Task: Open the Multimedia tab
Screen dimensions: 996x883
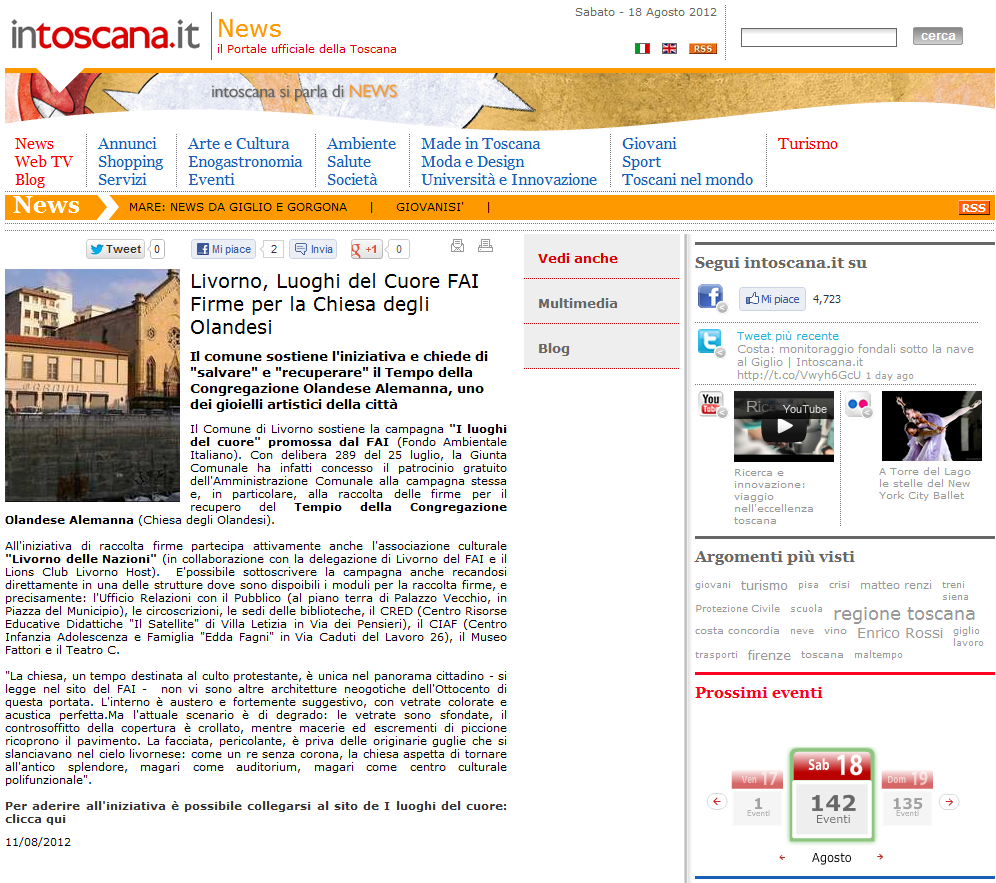Action: tap(578, 303)
